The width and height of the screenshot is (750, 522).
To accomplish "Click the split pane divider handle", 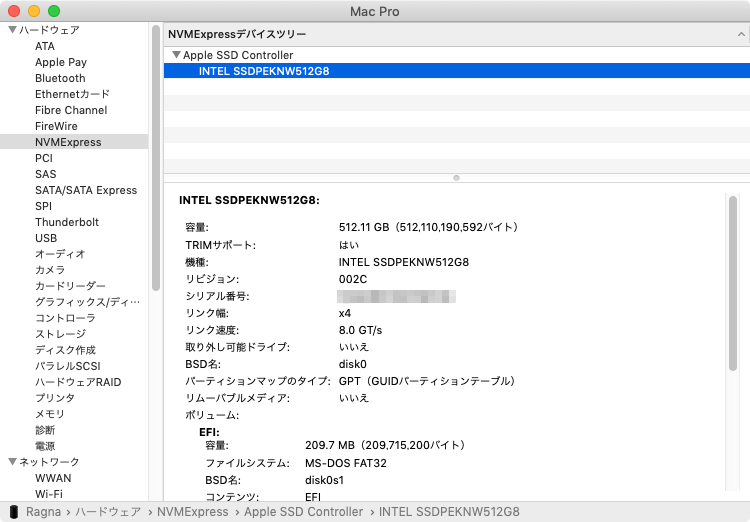I will click(456, 178).
